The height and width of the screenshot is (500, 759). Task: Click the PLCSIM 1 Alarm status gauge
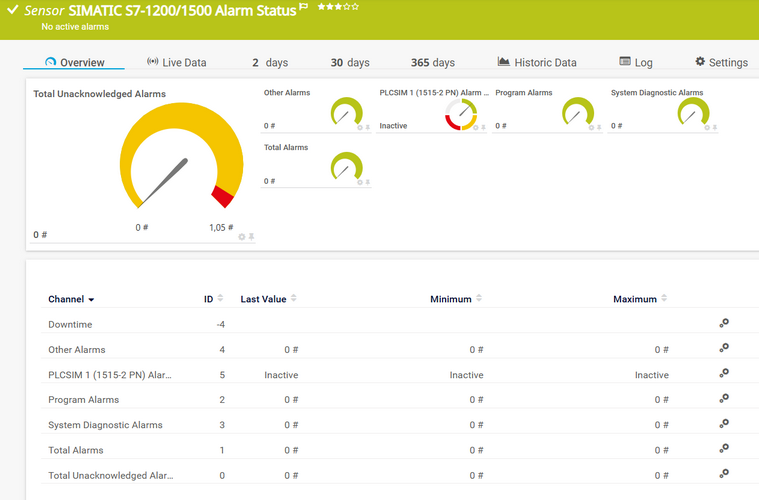[461, 114]
